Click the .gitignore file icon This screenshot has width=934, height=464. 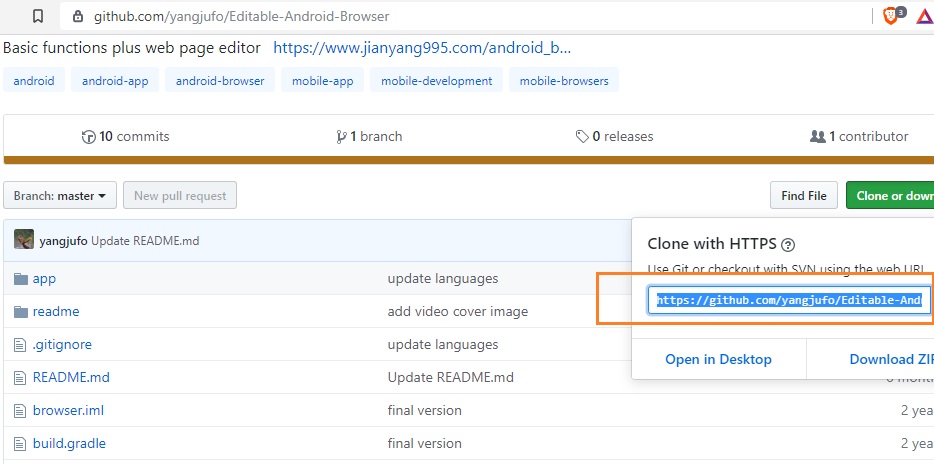tap(21, 344)
